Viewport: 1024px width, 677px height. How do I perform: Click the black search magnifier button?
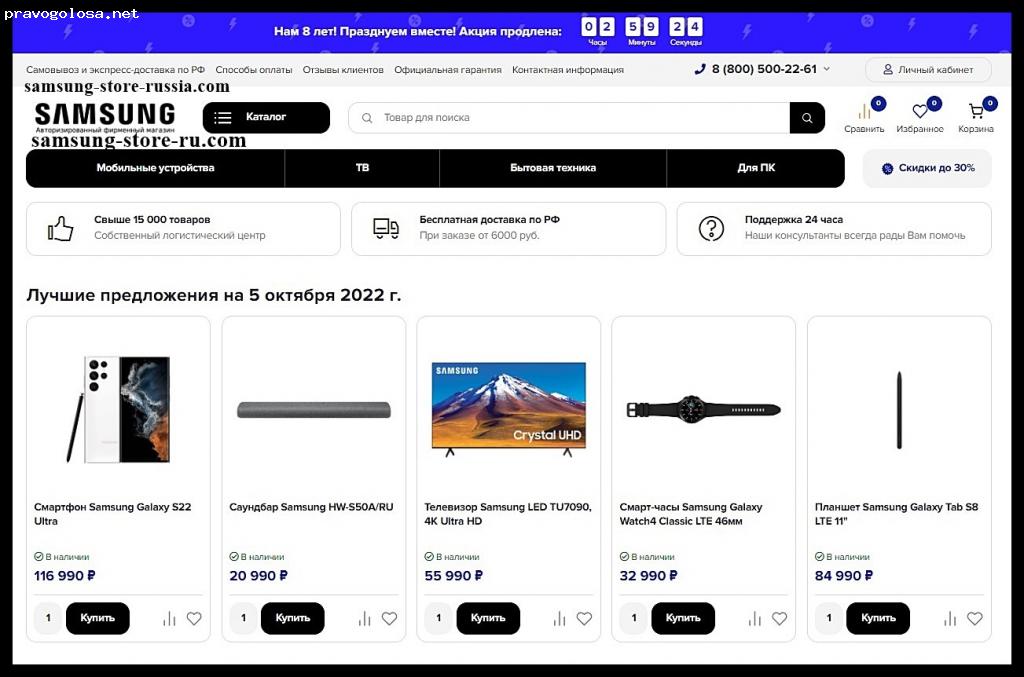807,118
